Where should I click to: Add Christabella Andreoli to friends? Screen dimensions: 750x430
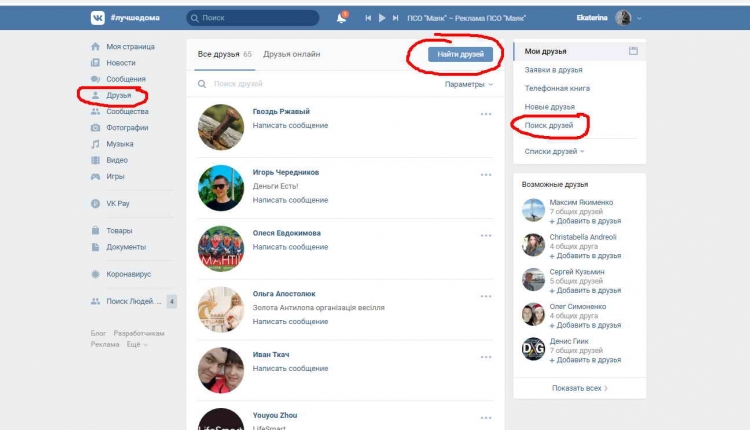click(x=585, y=256)
